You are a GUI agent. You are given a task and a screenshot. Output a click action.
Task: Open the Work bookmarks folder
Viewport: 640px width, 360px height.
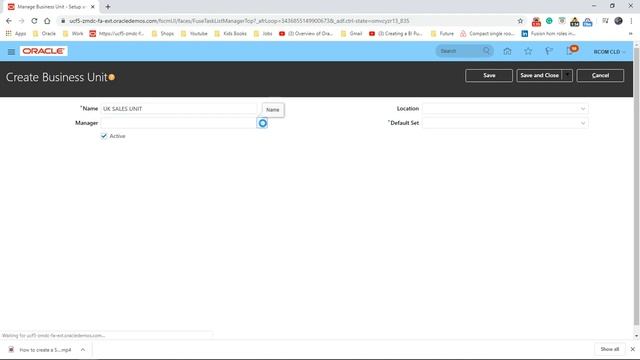click(x=73, y=33)
